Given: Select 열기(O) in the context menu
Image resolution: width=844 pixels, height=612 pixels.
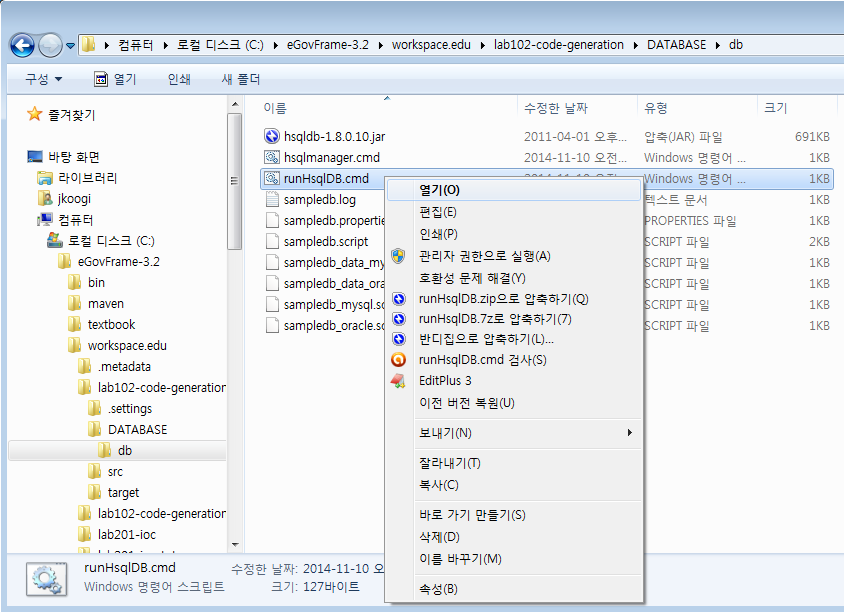Looking at the screenshot, I should [x=440, y=189].
